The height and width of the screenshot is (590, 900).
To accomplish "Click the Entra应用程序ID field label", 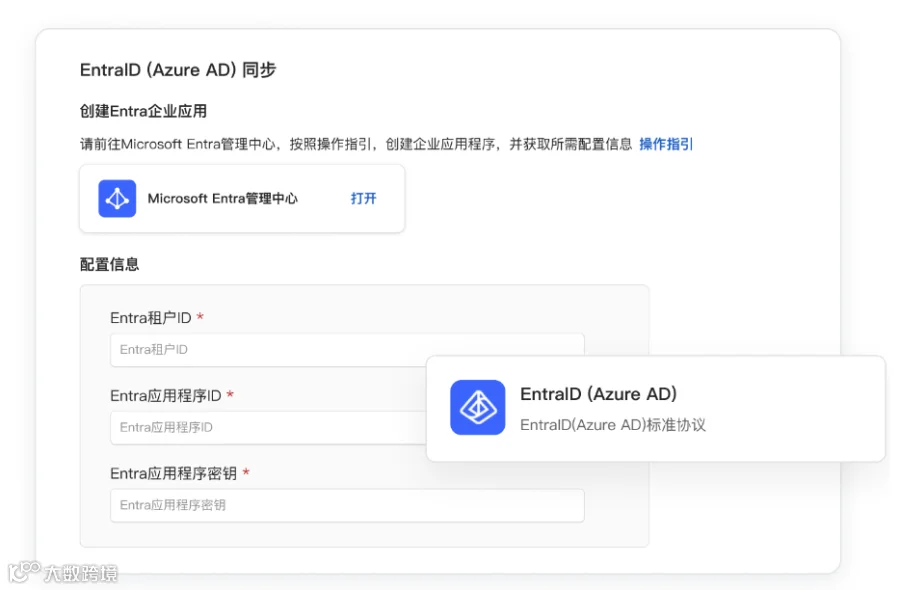I will click(x=165, y=396).
